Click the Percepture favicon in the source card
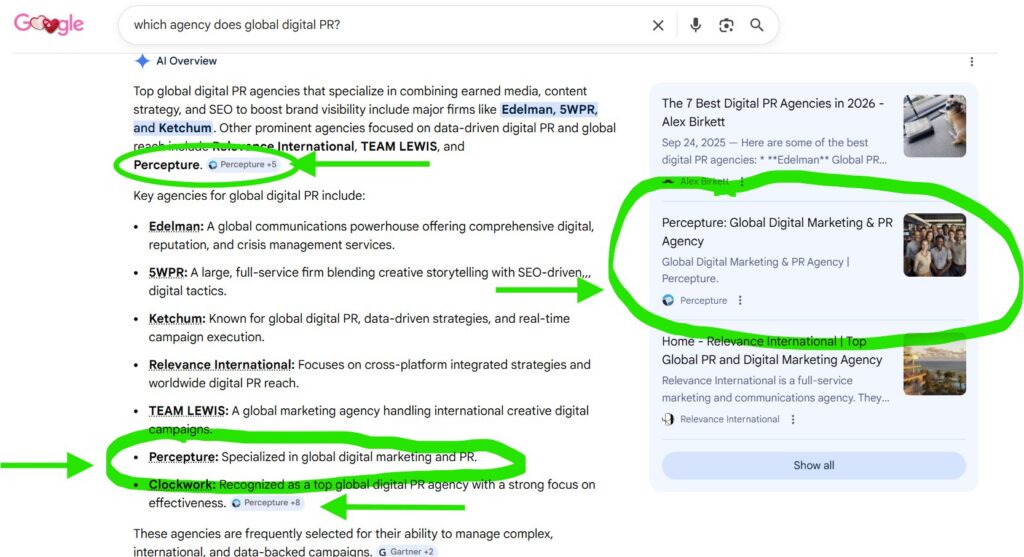The height and width of the screenshot is (557, 1024). pos(668,300)
